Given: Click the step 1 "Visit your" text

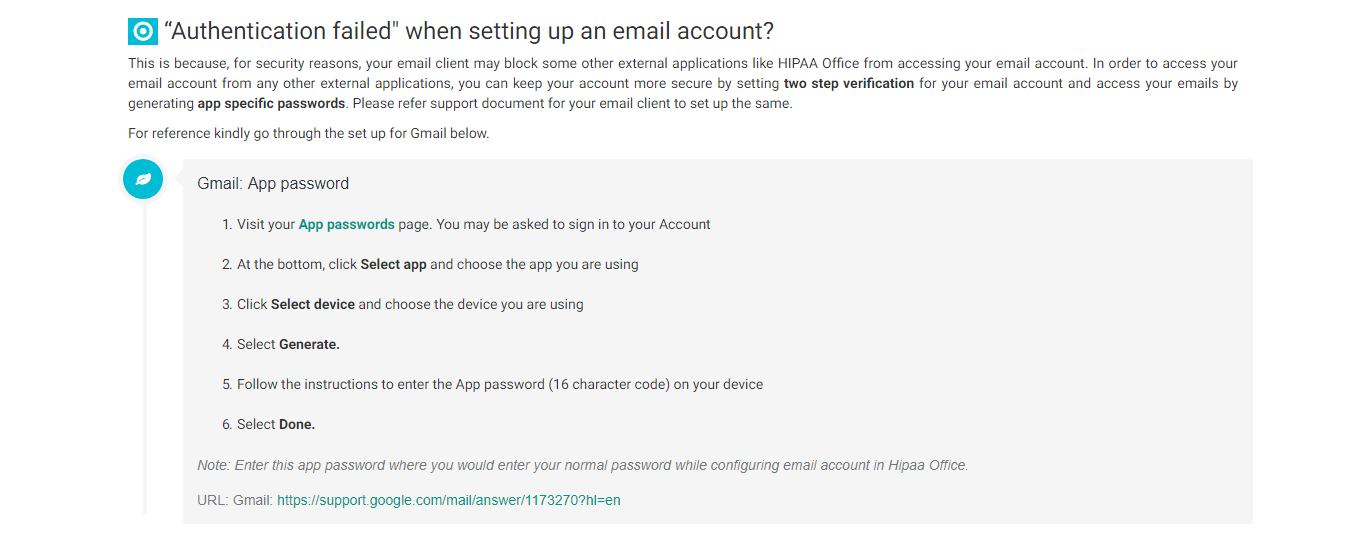Looking at the screenshot, I should [266, 224].
